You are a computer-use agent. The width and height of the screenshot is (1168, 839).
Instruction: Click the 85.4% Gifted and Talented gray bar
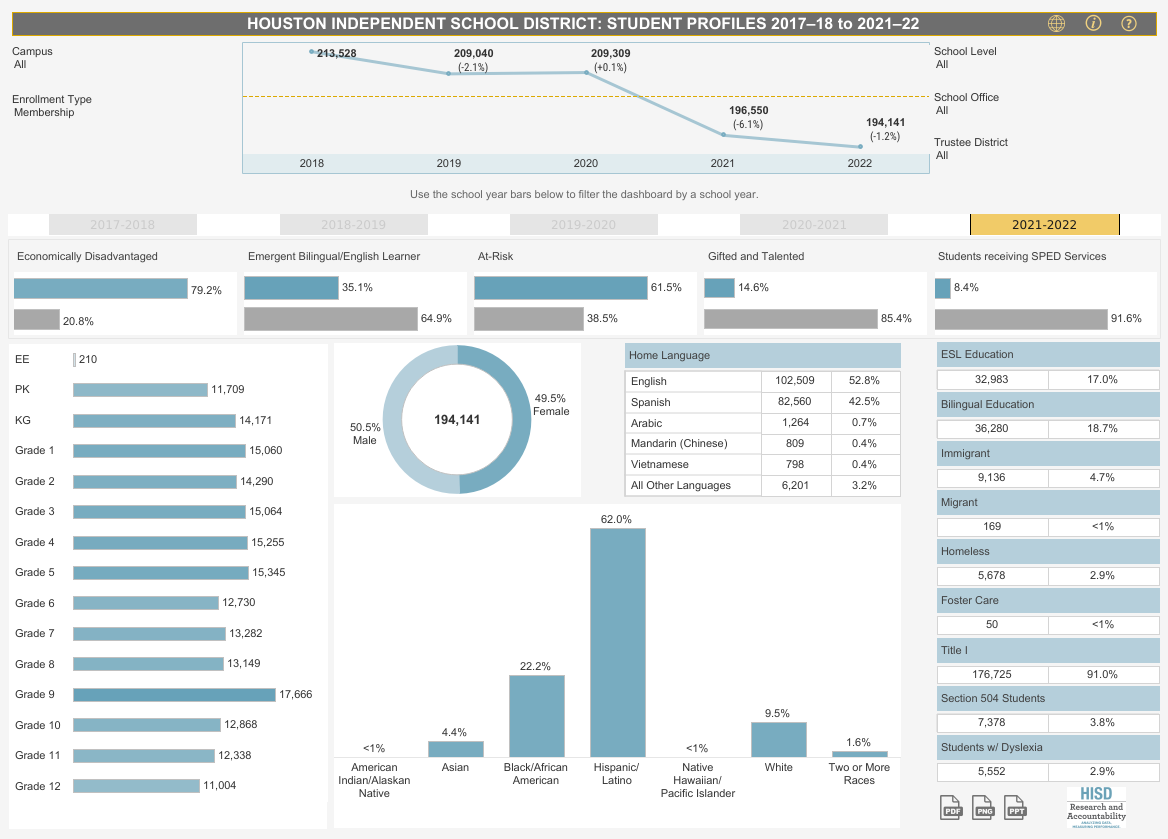(791, 319)
